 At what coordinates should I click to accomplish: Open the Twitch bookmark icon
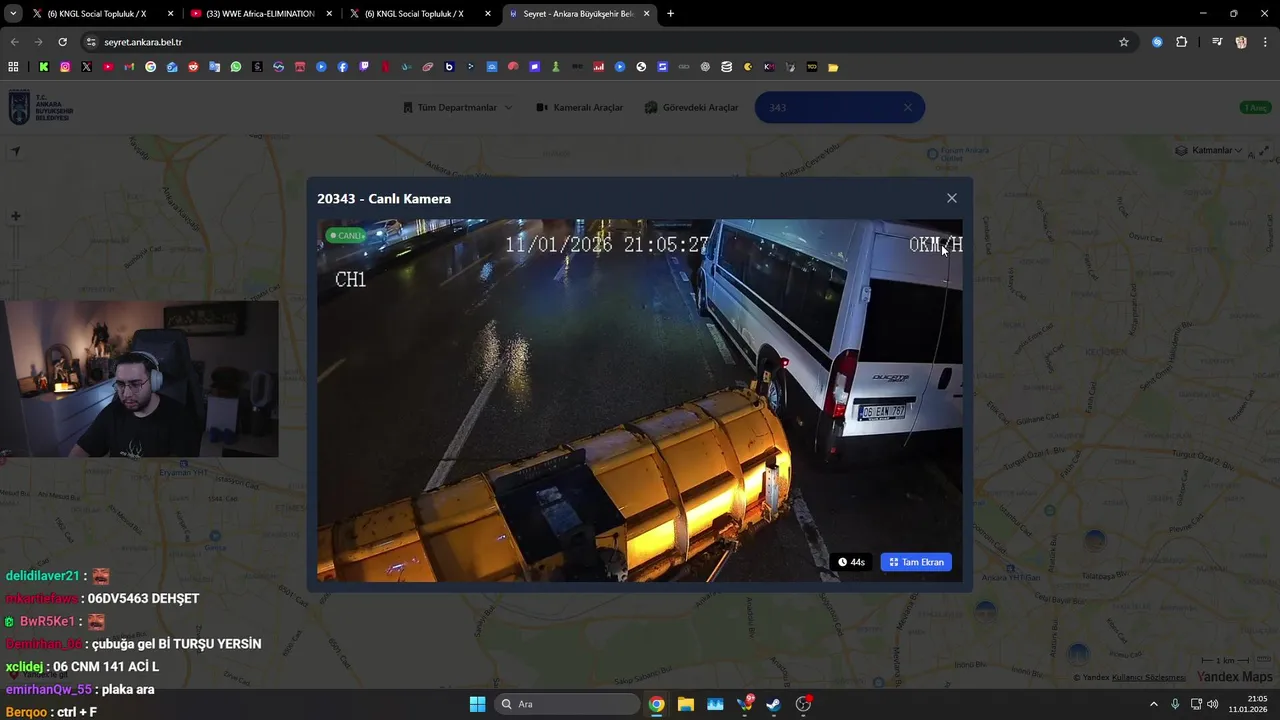point(364,67)
